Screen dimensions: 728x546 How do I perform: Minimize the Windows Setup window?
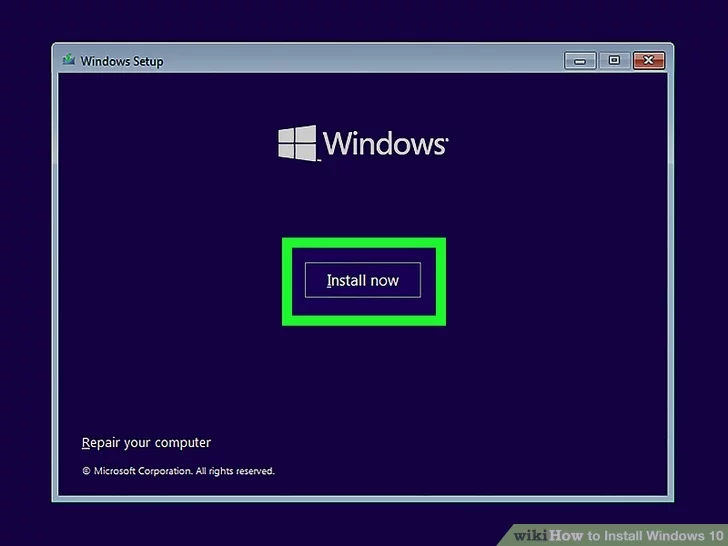580,61
